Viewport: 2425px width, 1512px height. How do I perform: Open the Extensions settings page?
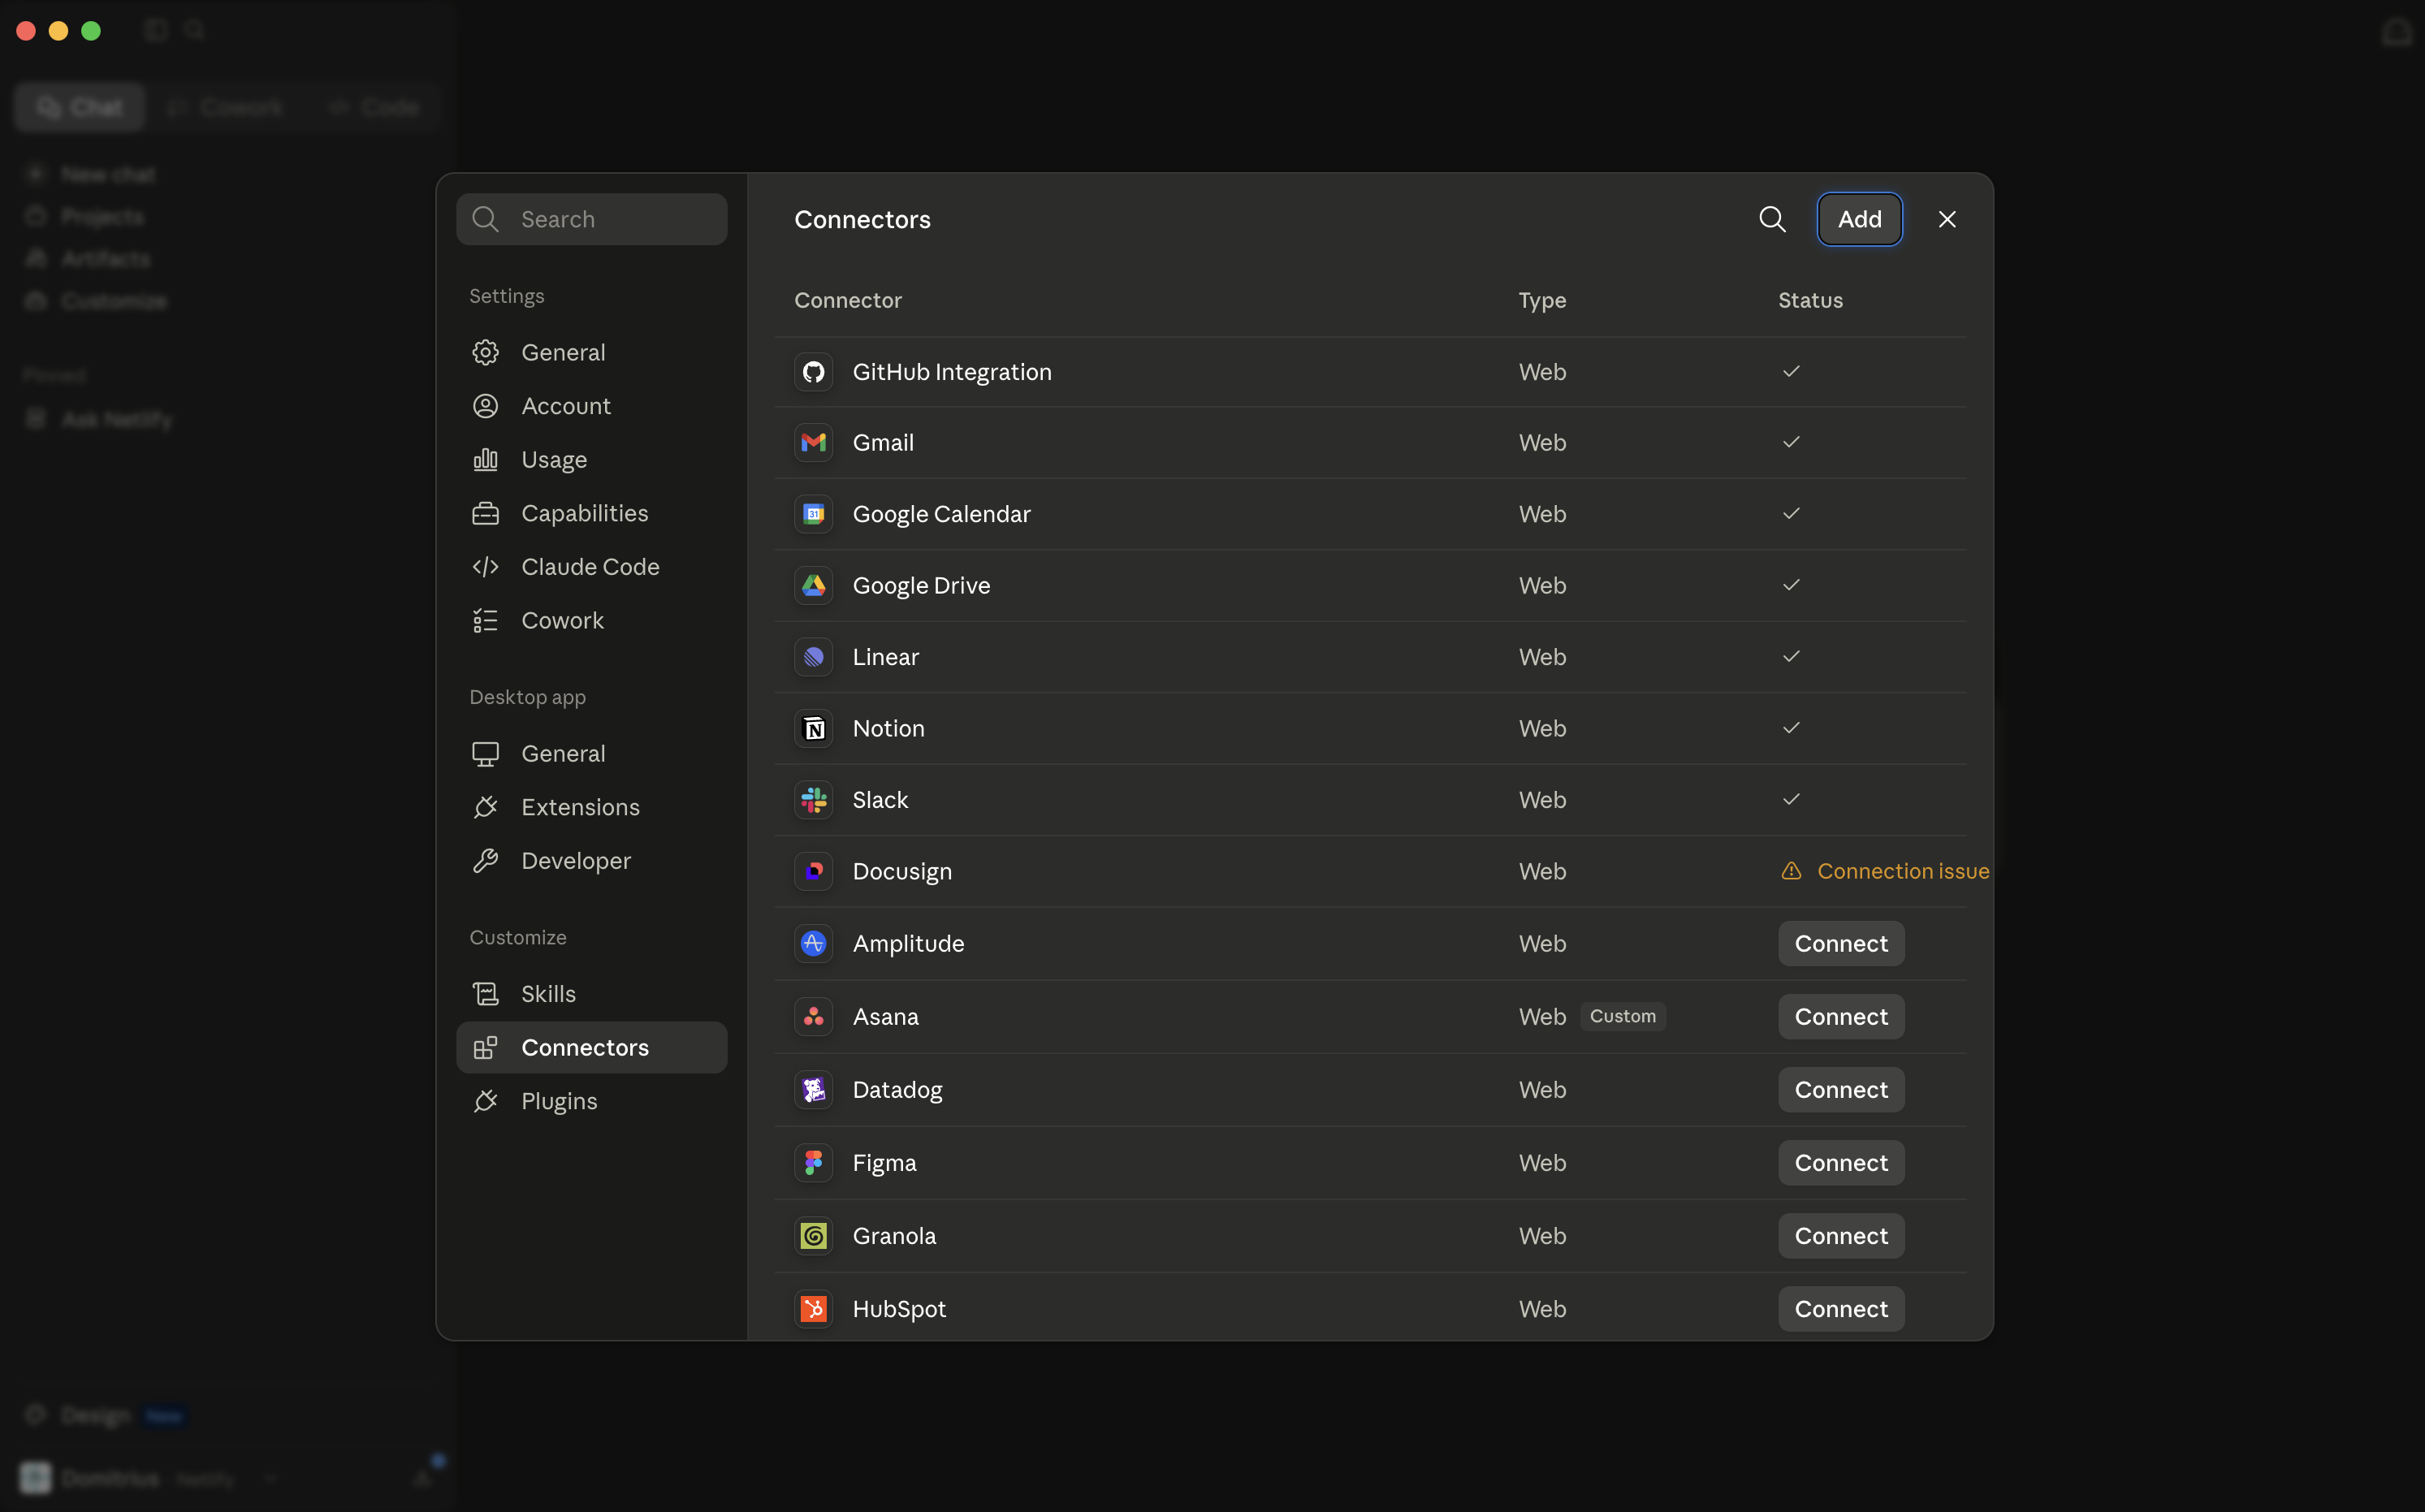pos(591,807)
